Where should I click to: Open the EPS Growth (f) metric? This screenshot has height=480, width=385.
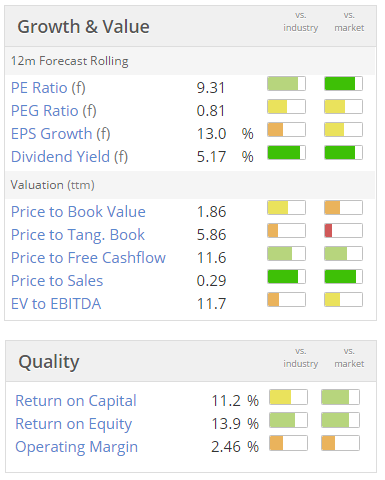[61, 134]
